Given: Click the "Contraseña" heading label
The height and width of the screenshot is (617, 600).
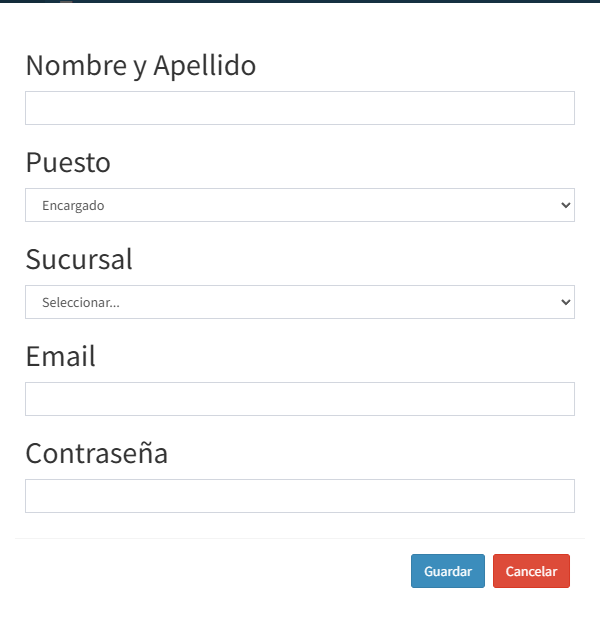Looking at the screenshot, I should click(96, 453).
